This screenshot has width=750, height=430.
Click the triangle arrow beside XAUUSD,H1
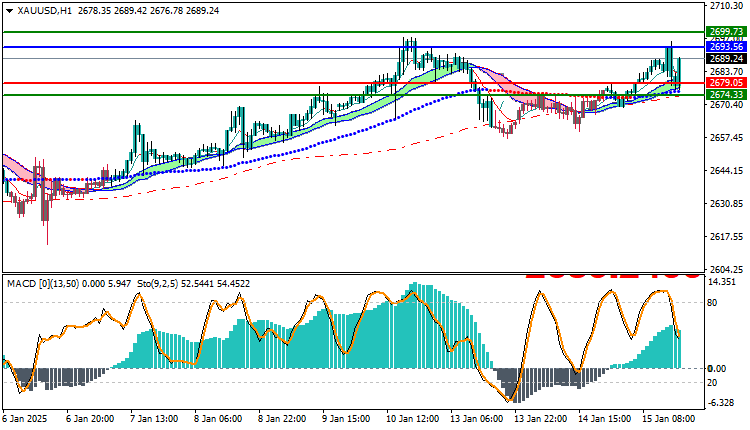click(x=10, y=11)
